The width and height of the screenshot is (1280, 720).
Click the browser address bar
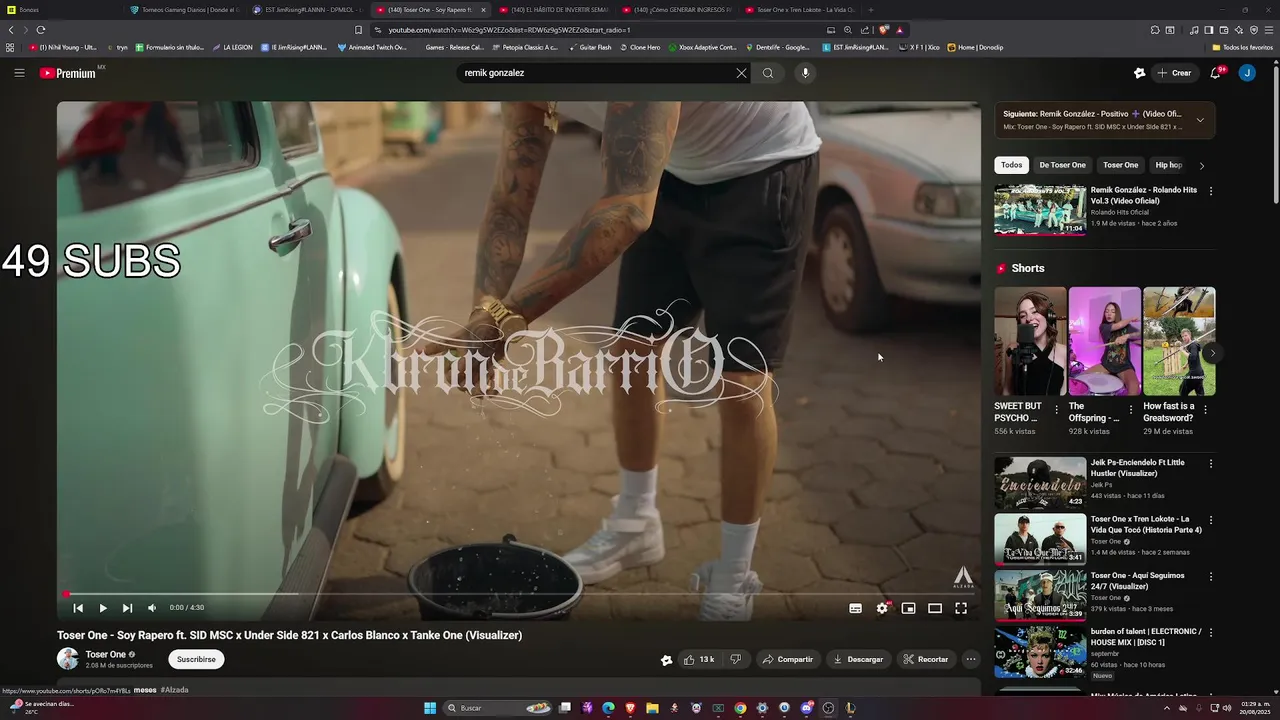click(600, 30)
